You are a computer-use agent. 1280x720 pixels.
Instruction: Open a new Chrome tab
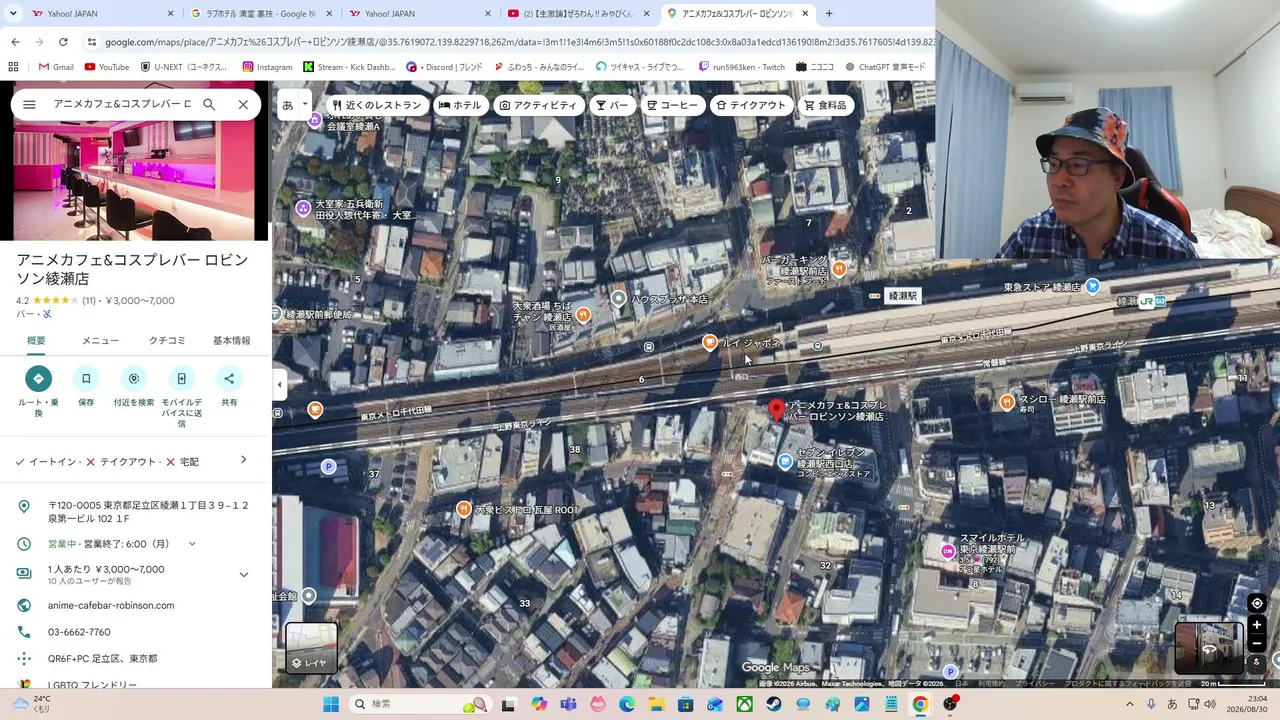pos(829,13)
